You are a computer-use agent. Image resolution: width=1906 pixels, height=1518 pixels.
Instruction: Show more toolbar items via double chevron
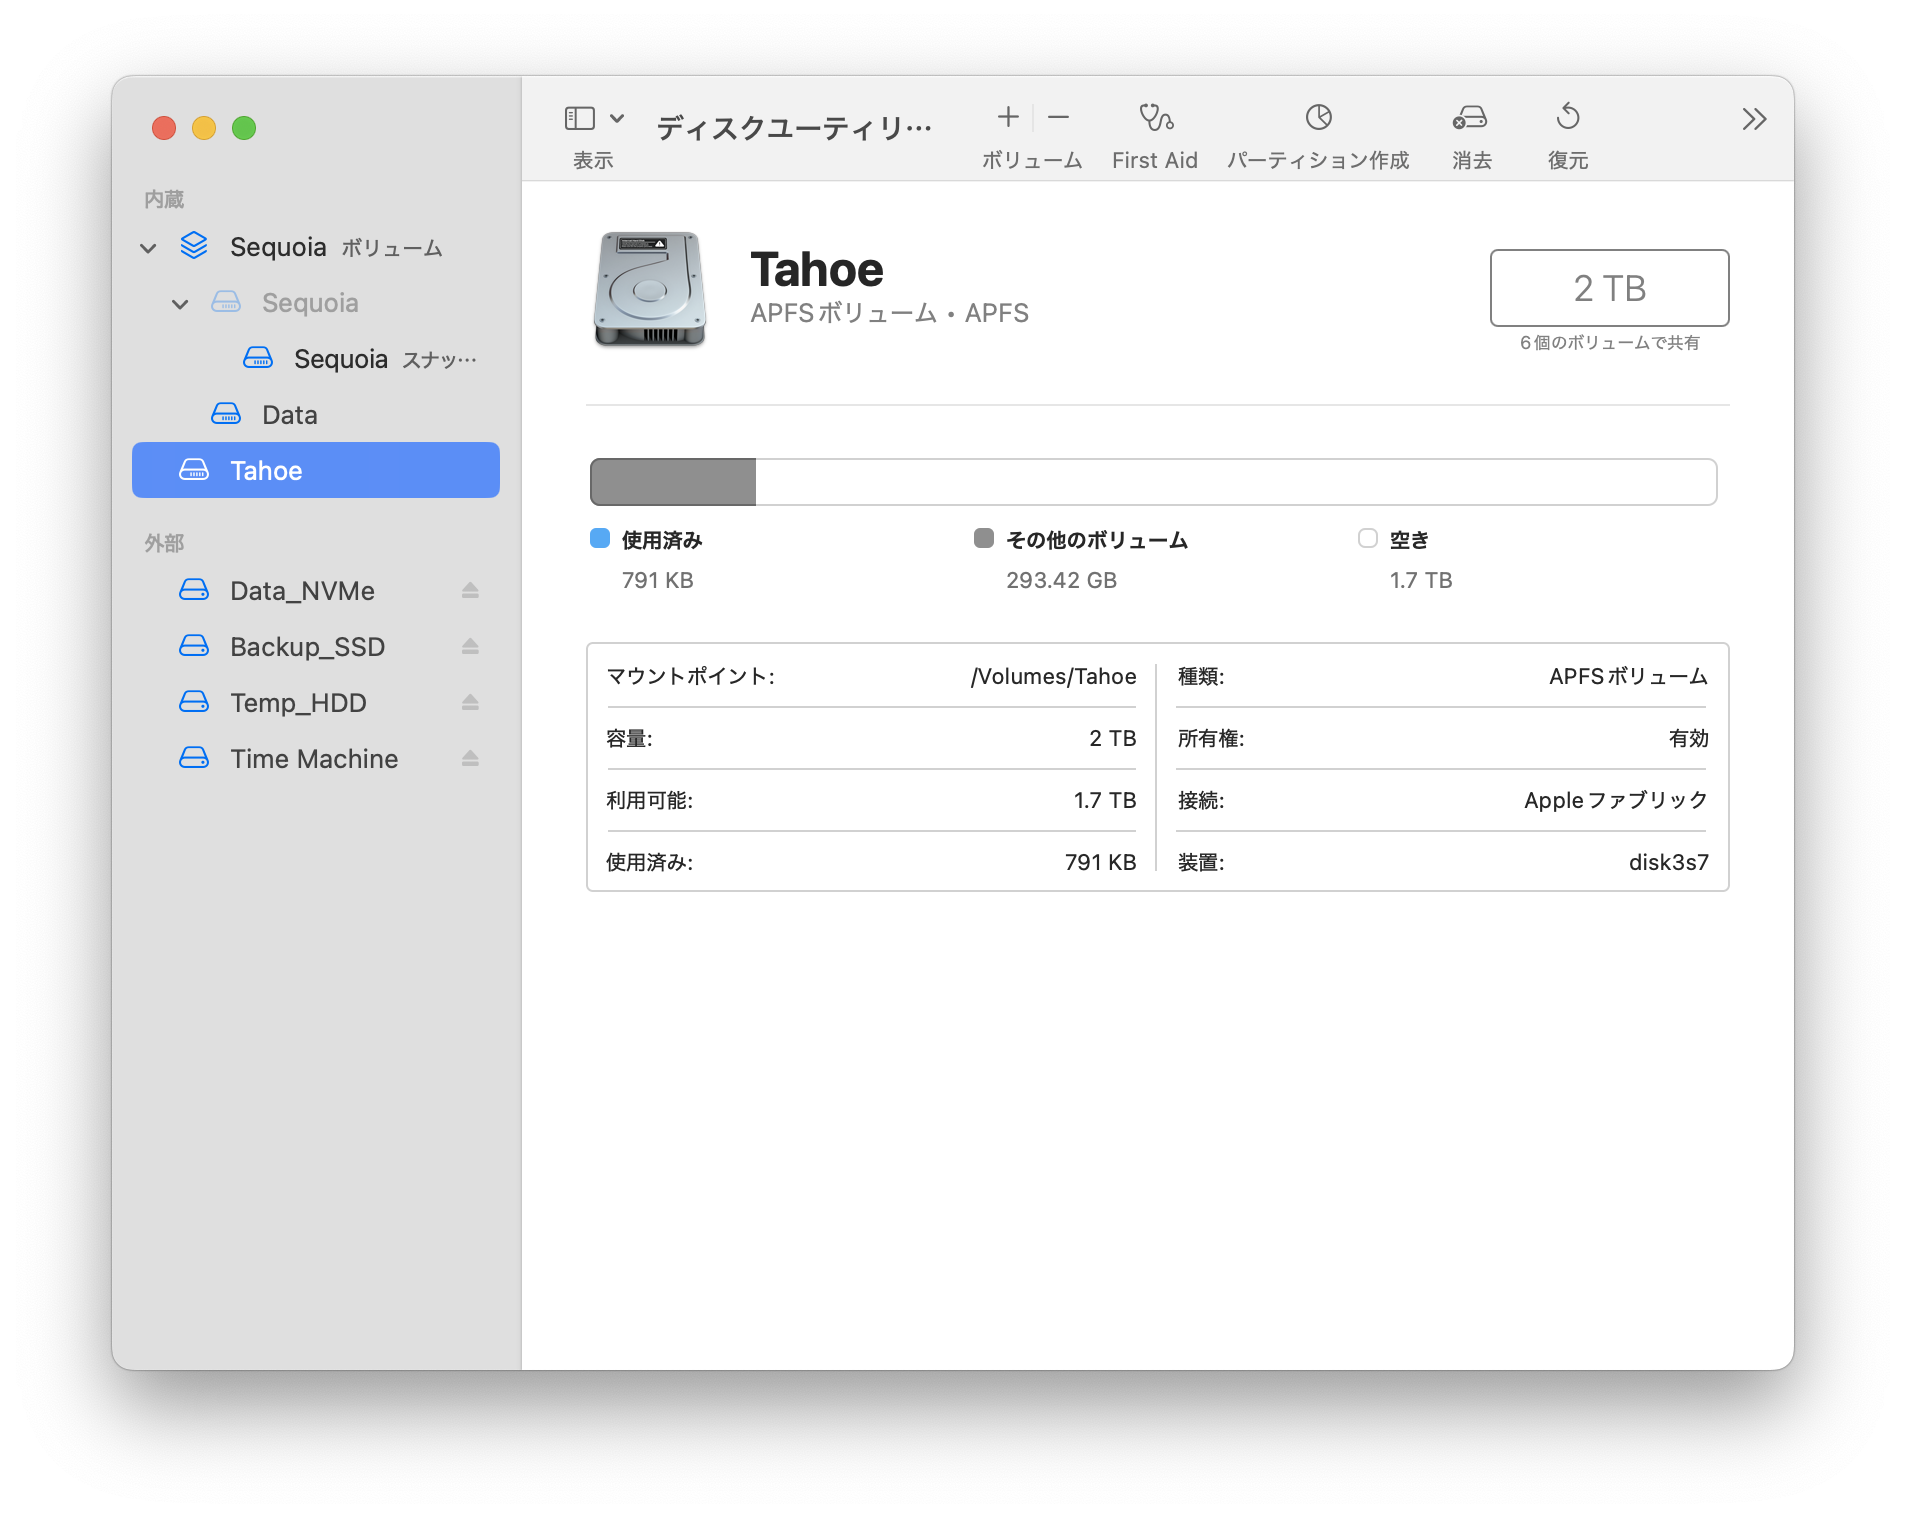coord(1753,120)
